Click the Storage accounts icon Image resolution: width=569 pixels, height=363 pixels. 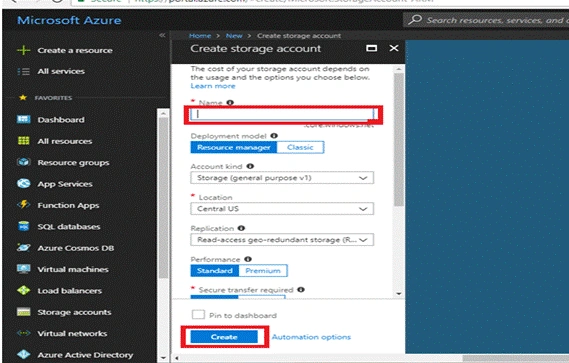pyautogui.click(x=24, y=312)
